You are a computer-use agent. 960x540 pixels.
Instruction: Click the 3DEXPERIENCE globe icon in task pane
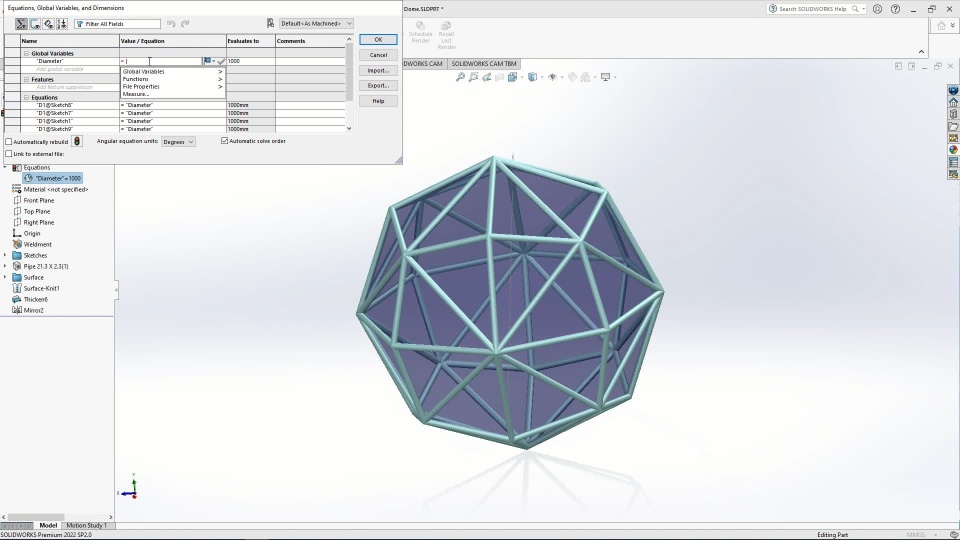pyautogui.click(x=953, y=90)
